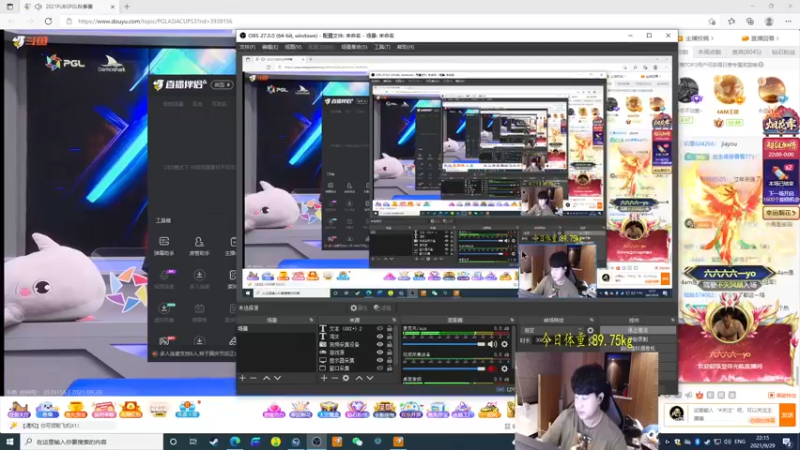Reload the page in Edge browser
The height and width of the screenshot is (450, 800).
point(48,21)
